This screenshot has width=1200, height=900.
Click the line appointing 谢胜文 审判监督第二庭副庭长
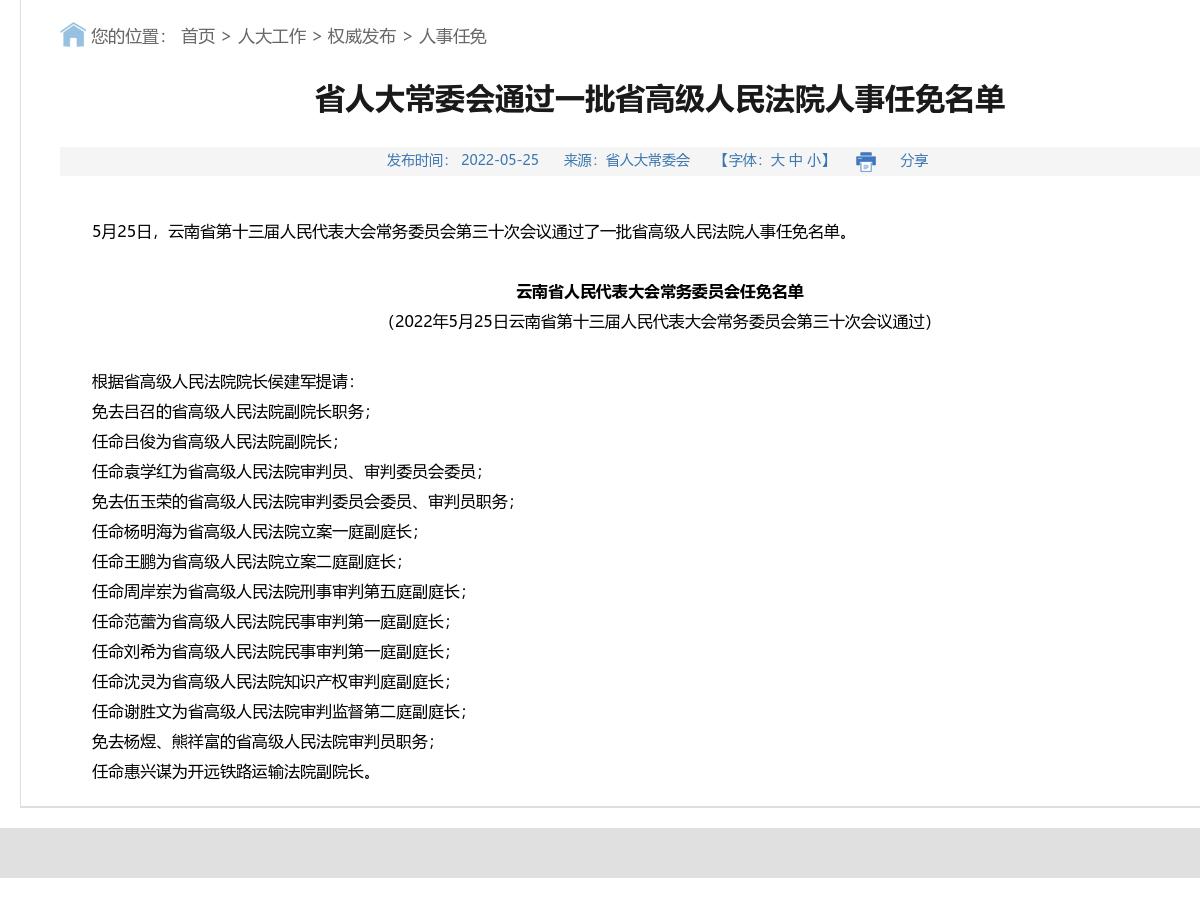280,712
